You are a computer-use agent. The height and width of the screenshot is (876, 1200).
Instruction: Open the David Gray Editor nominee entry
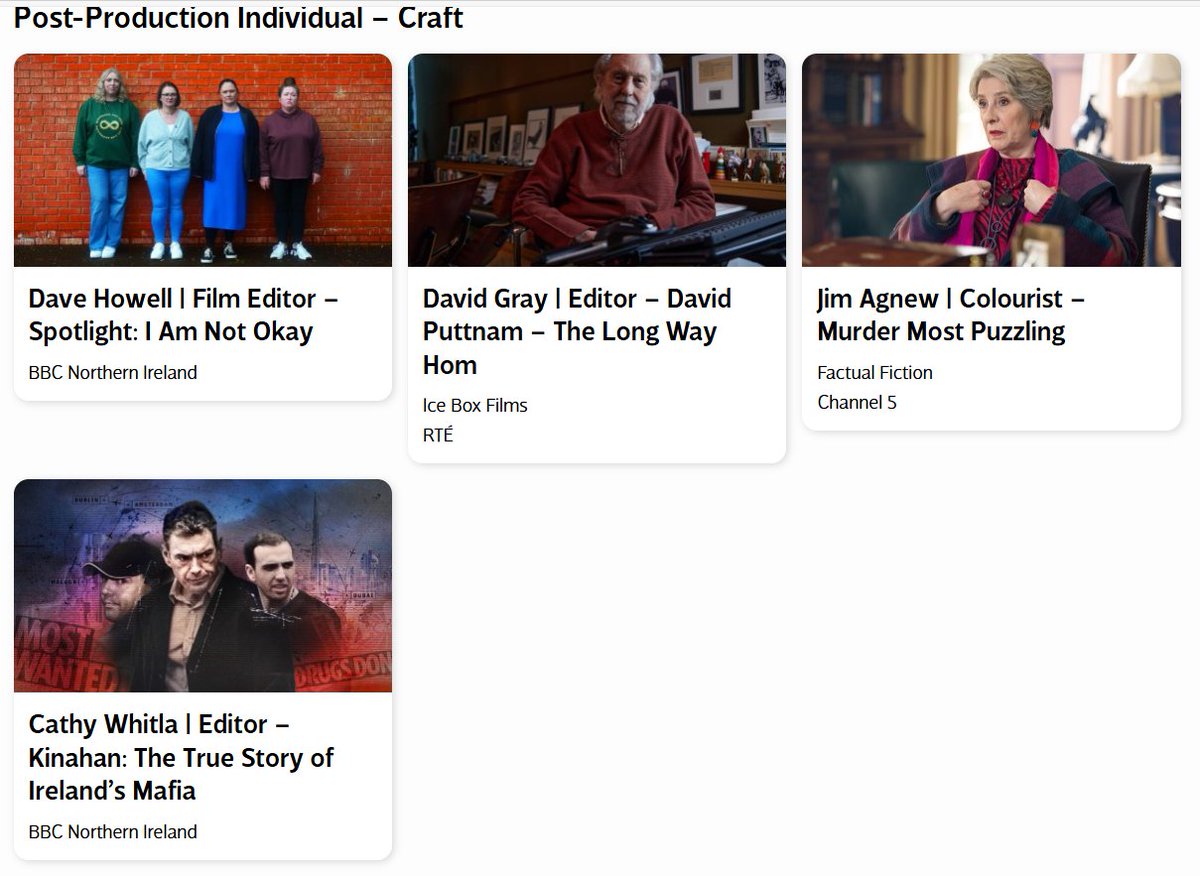click(577, 331)
